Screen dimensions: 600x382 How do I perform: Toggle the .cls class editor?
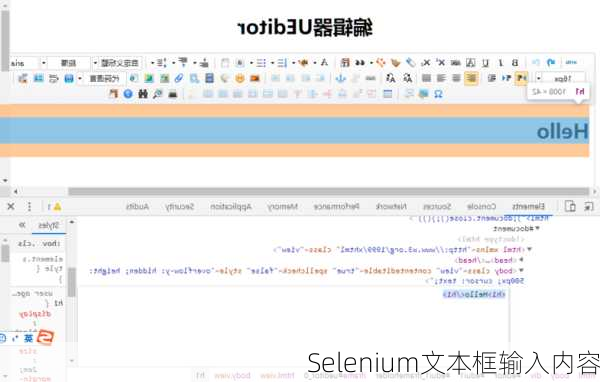(26, 243)
